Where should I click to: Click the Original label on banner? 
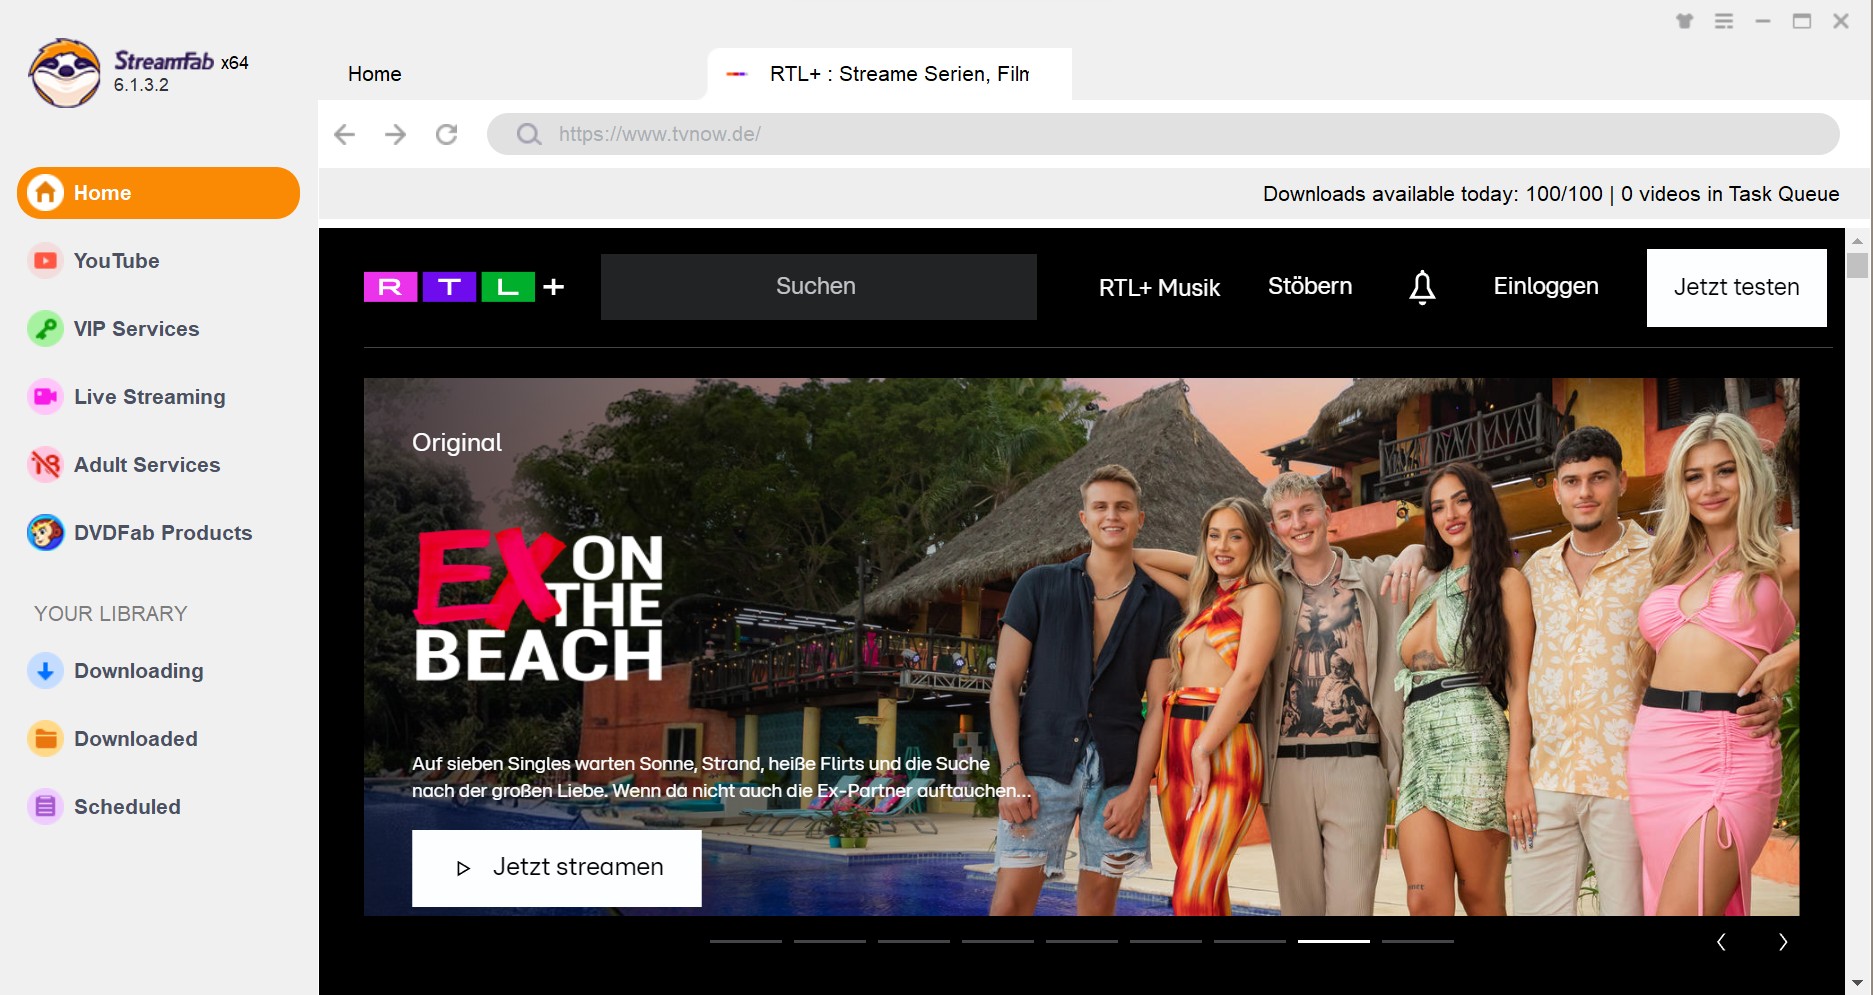(x=457, y=443)
